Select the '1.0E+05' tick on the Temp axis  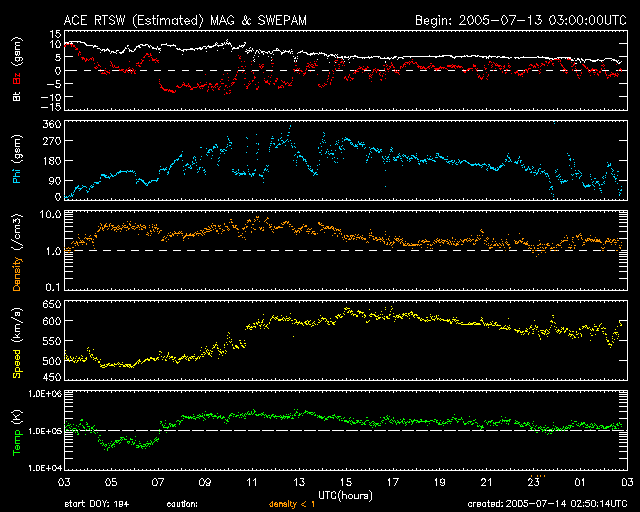pyautogui.click(x=45, y=431)
